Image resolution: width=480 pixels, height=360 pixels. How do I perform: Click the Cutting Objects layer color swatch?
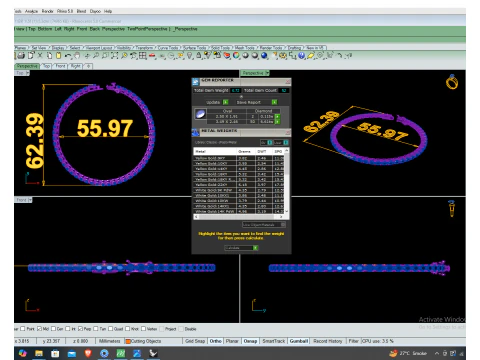[x=128, y=341]
